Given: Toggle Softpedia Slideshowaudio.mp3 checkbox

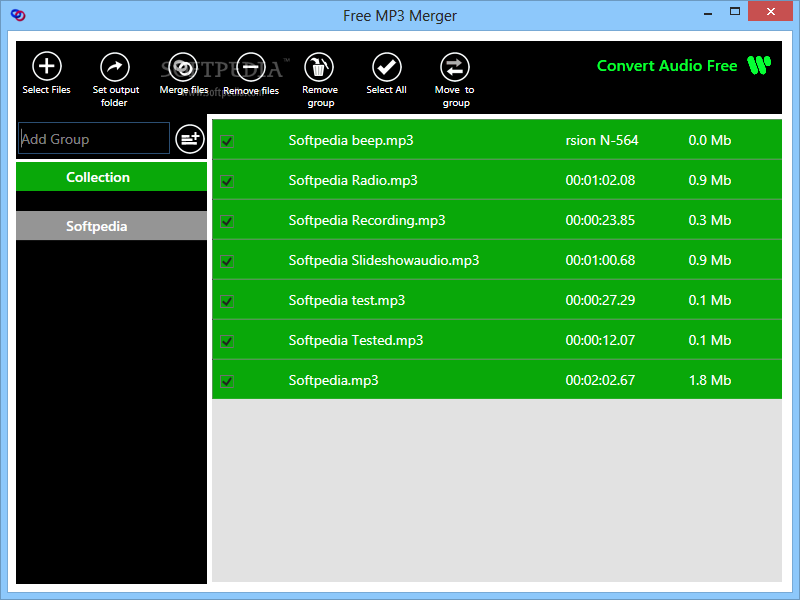Looking at the screenshot, I should tap(227, 261).
